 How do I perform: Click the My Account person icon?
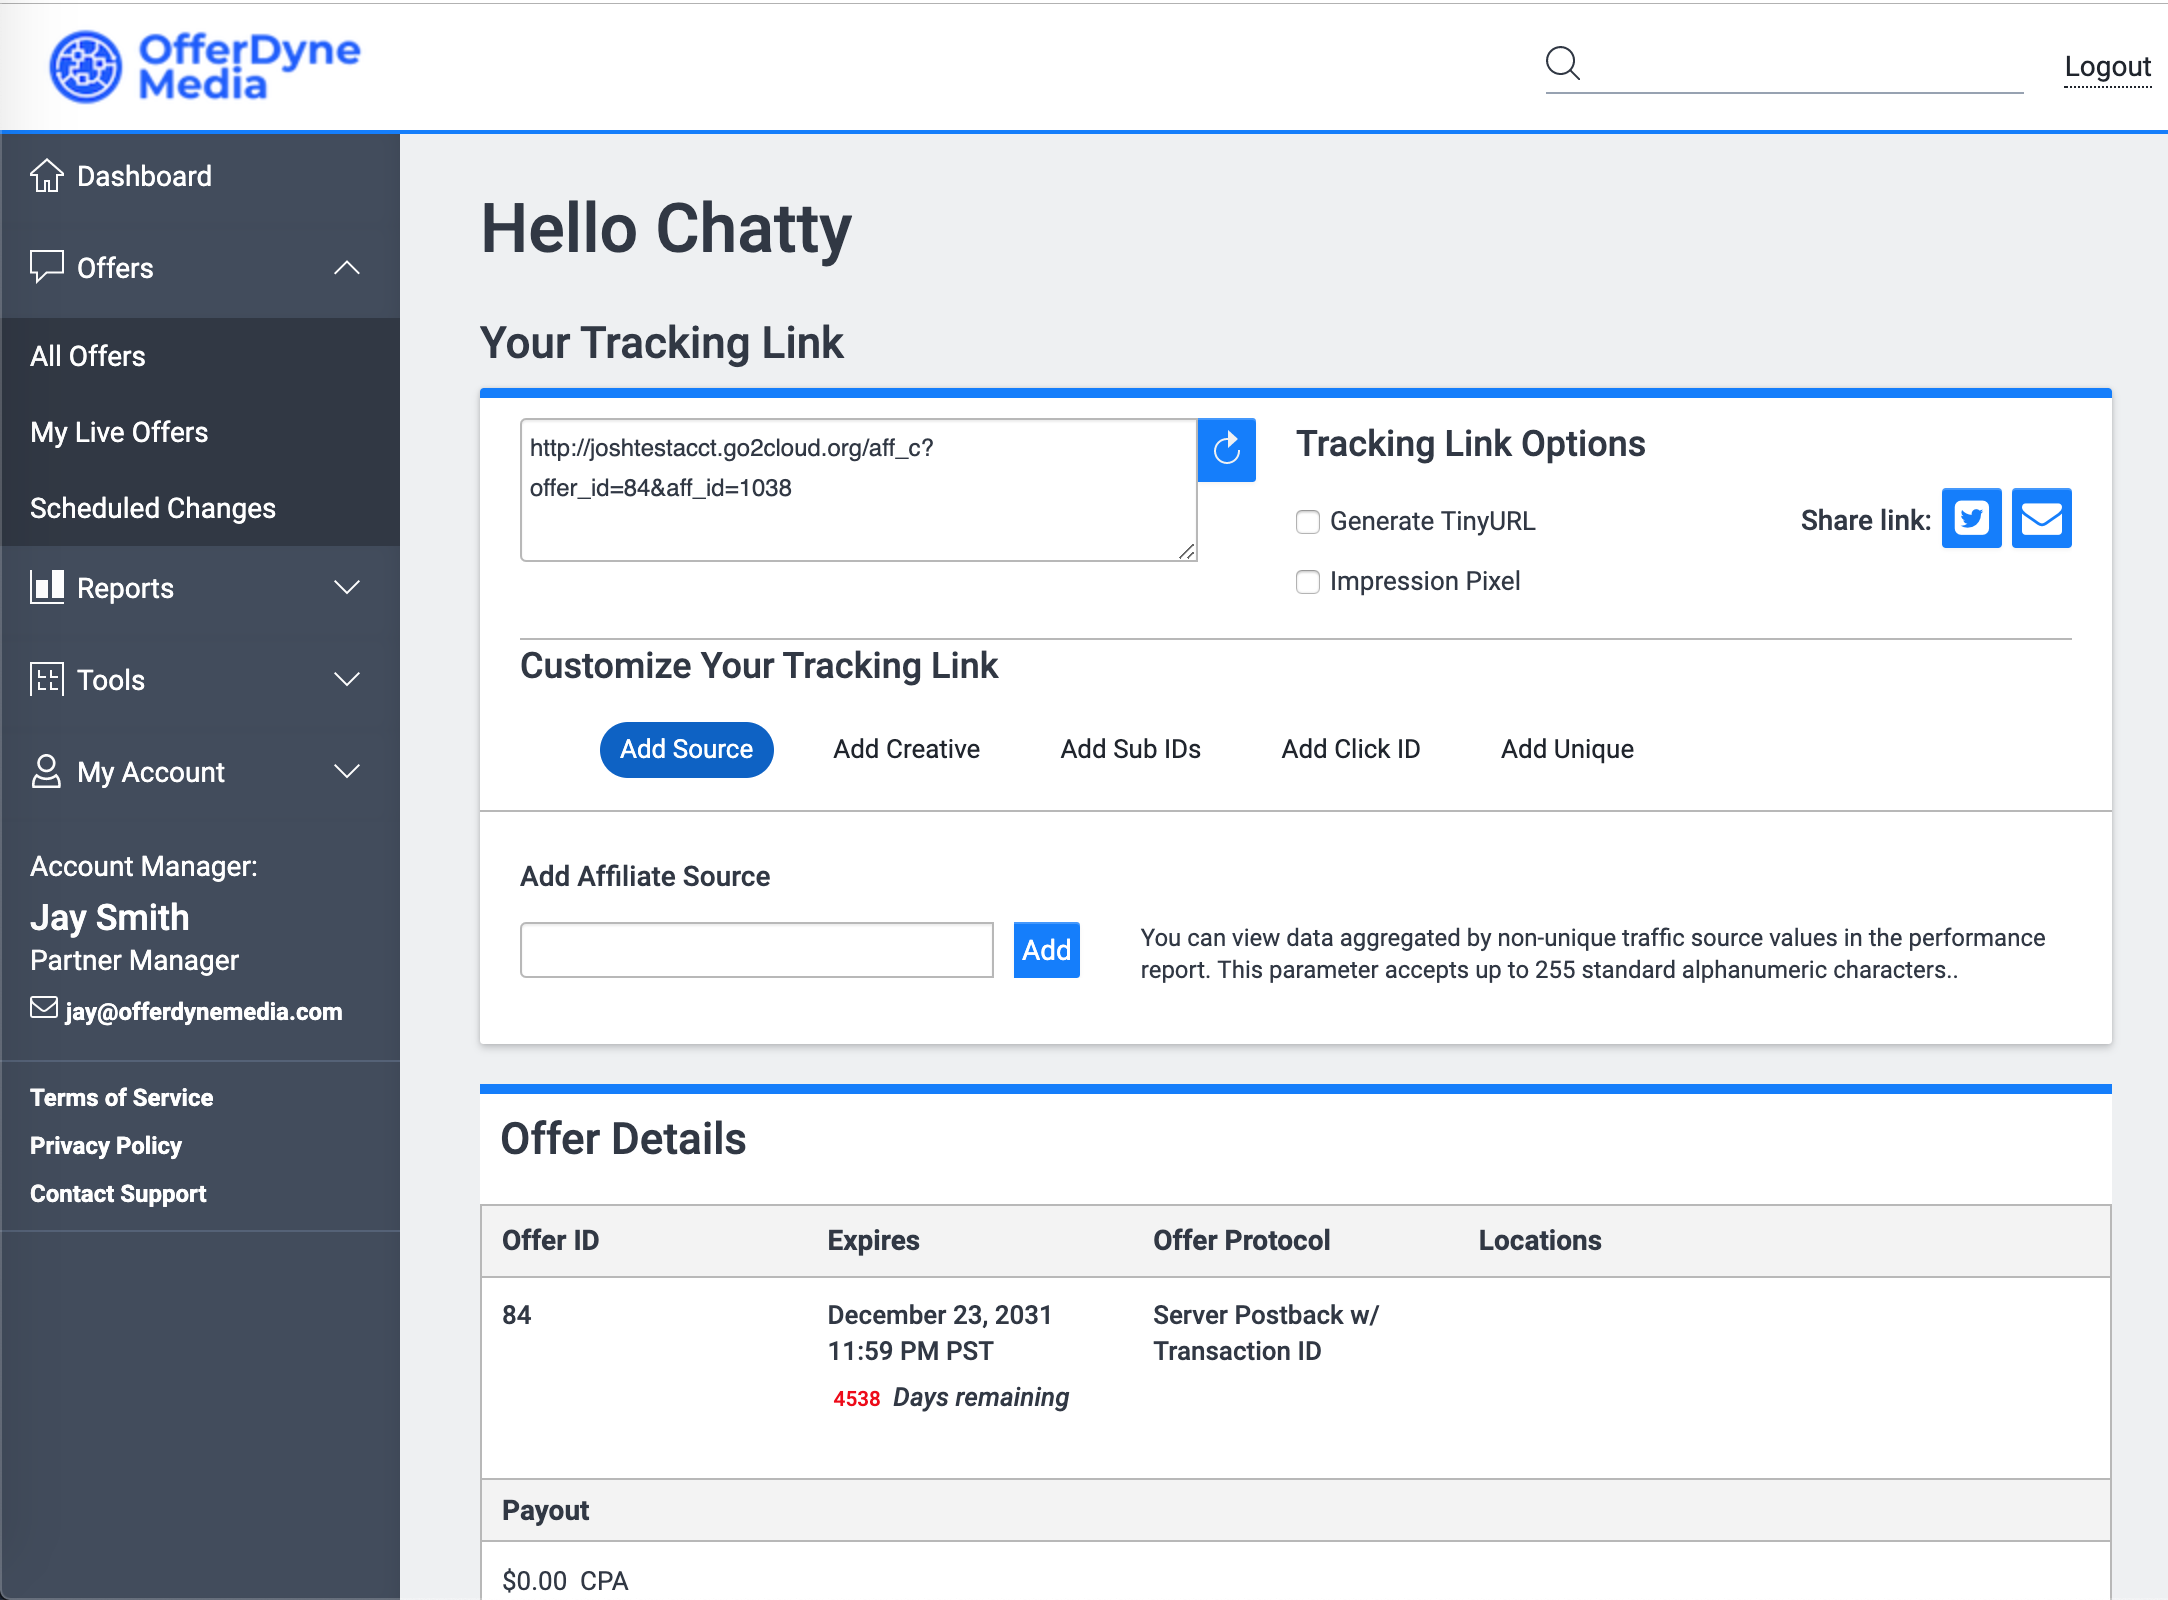pos(46,771)
